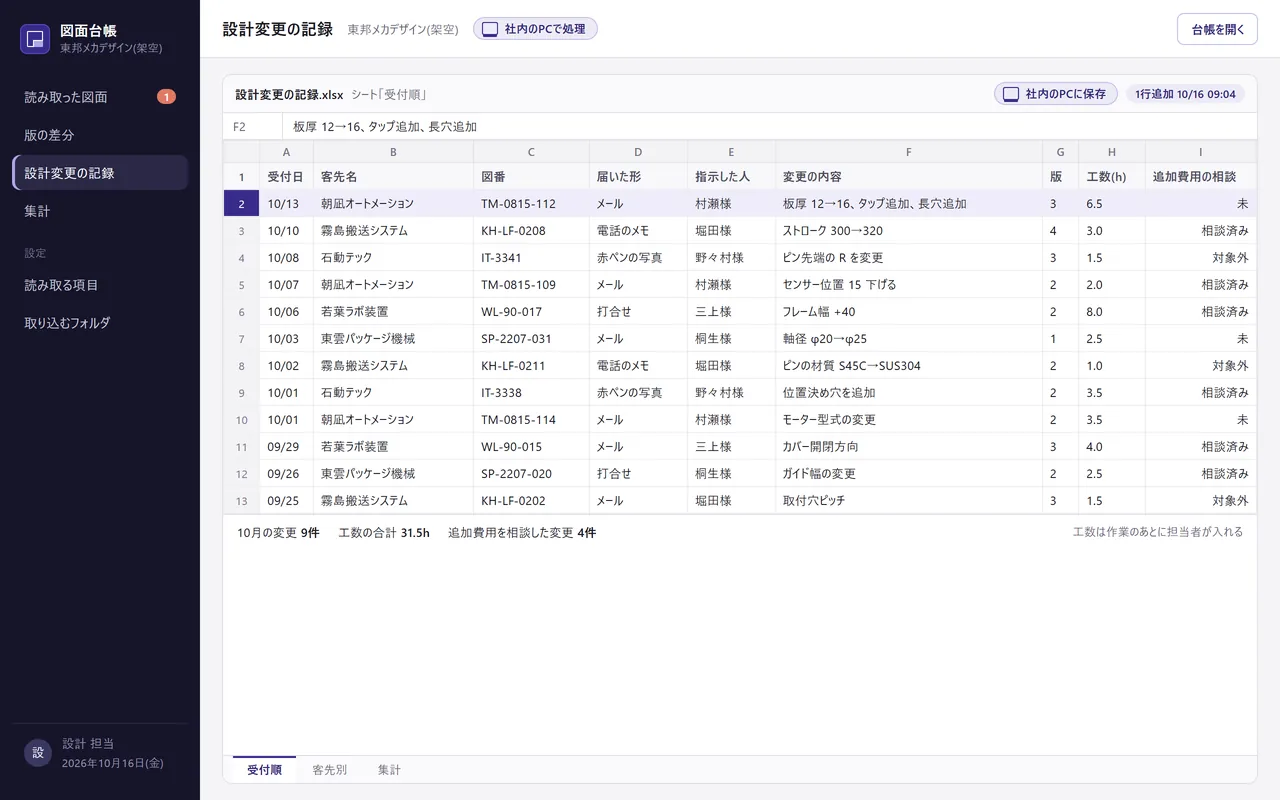Viewport: 1280px width, 800px height.
Task: Click the 社内のPCで処理 badge
Action: pyautogui.click(x=535, y=29)
